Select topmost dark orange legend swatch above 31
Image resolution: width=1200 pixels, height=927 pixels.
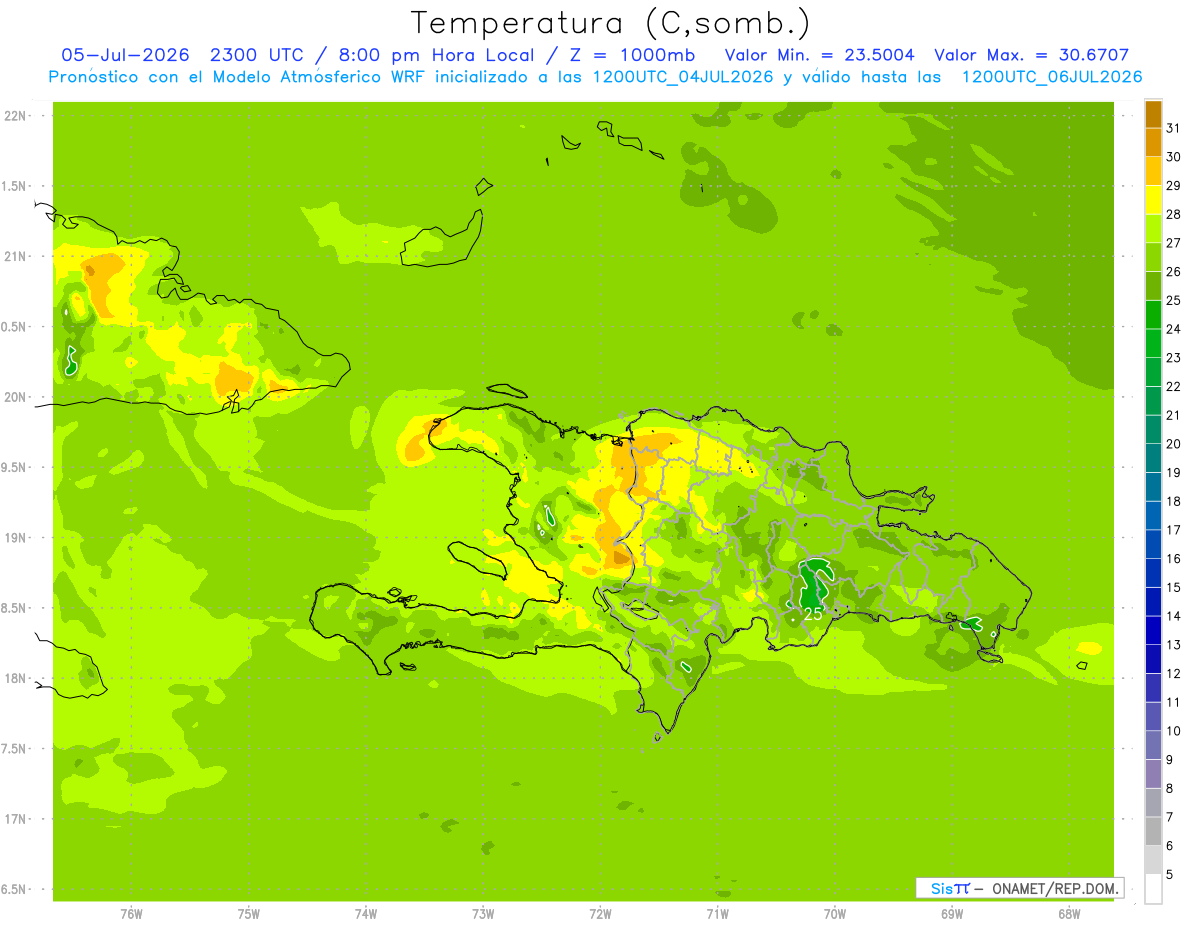coord(1153,114)
